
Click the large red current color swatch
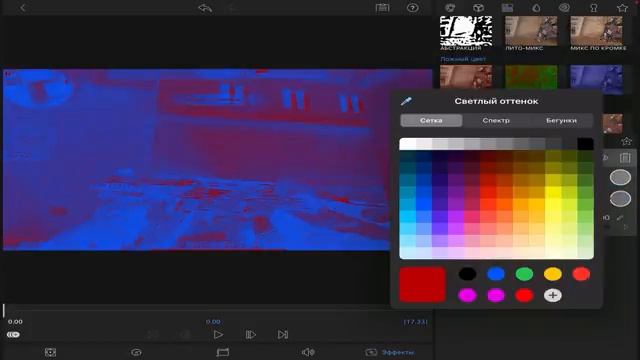(x=422, y=284)
